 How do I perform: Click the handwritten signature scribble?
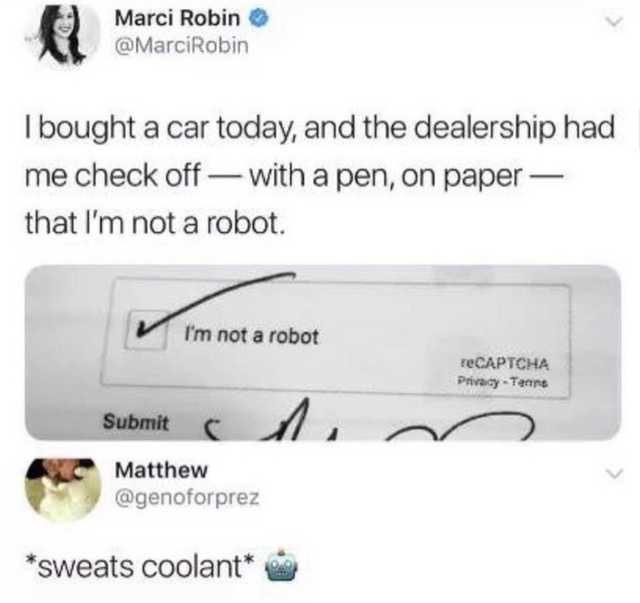369,423
